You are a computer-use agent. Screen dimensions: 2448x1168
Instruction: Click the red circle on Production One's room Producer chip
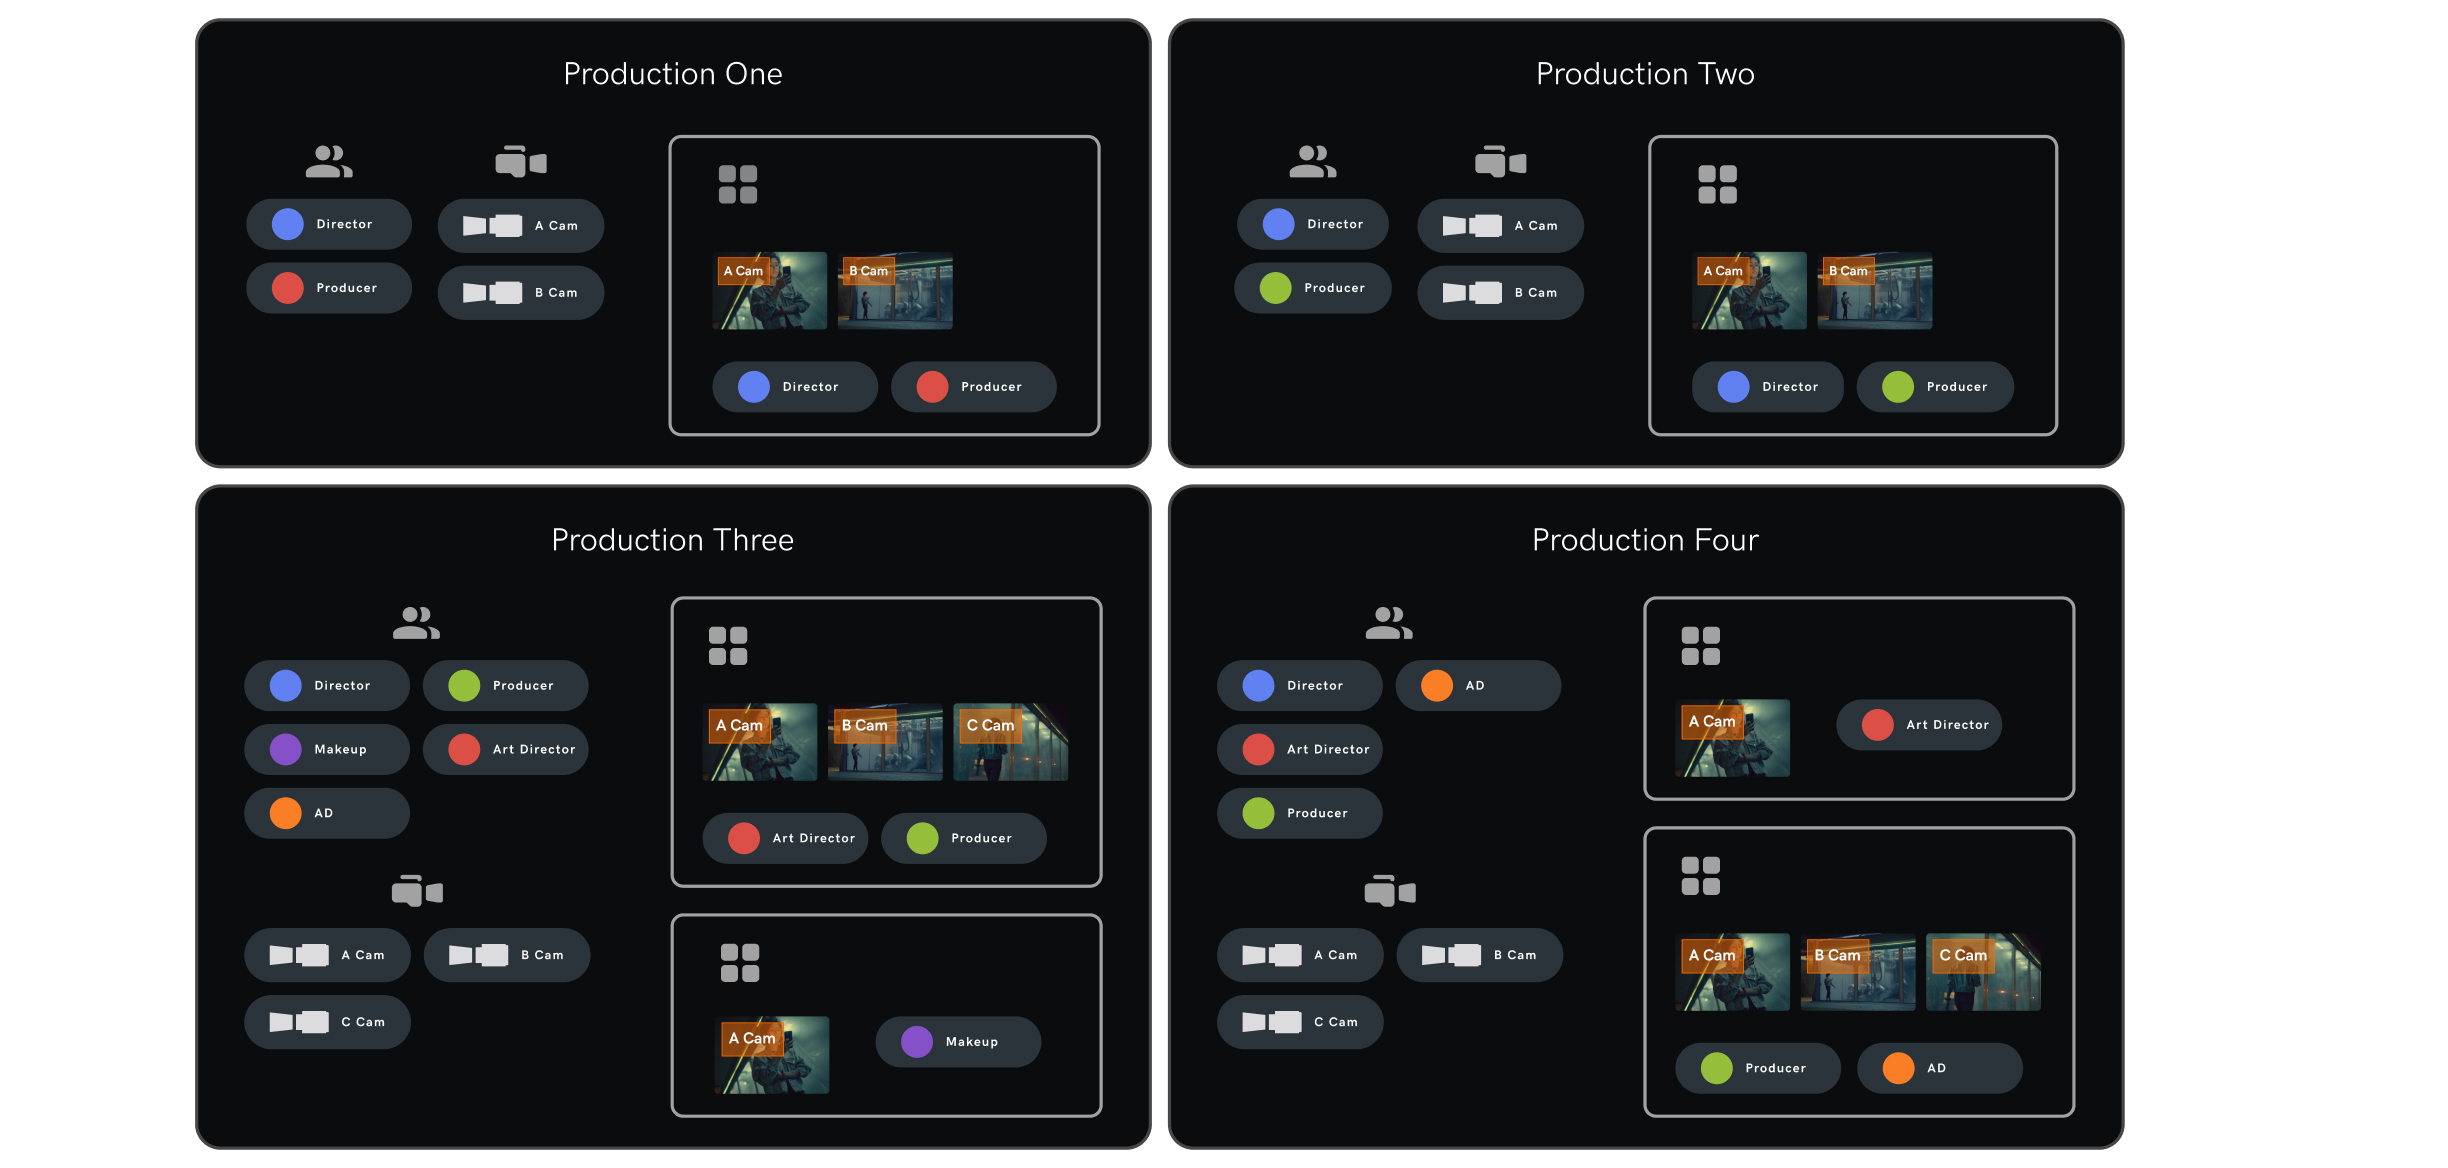tap(932, 387)
